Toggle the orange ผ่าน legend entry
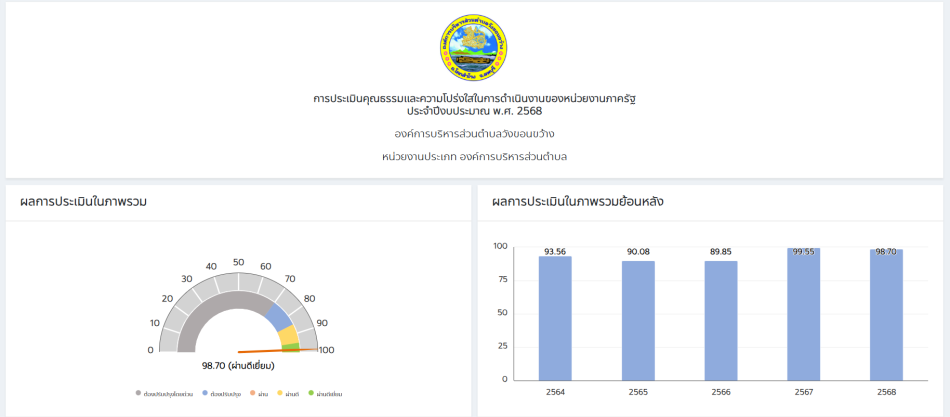The width and height of the screenshot is (950, 417). [x=259, y=394]
